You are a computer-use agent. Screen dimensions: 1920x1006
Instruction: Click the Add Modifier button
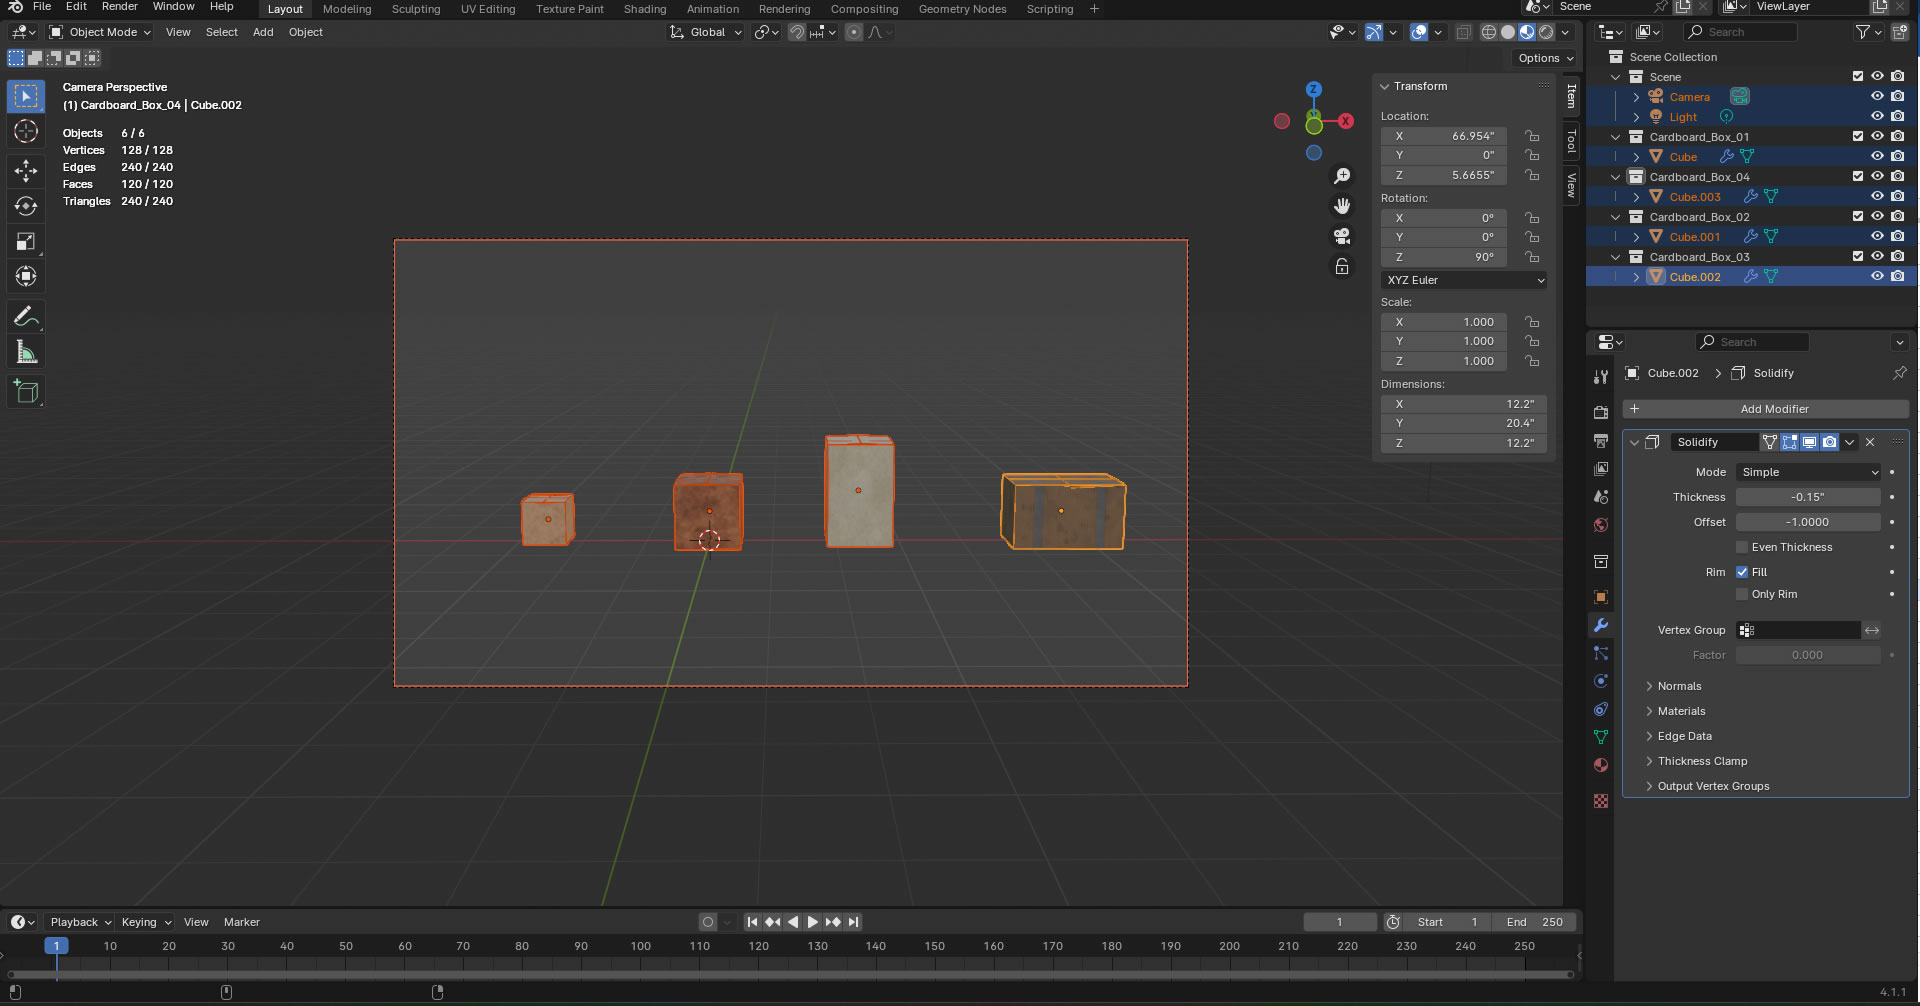[1766, 409]
